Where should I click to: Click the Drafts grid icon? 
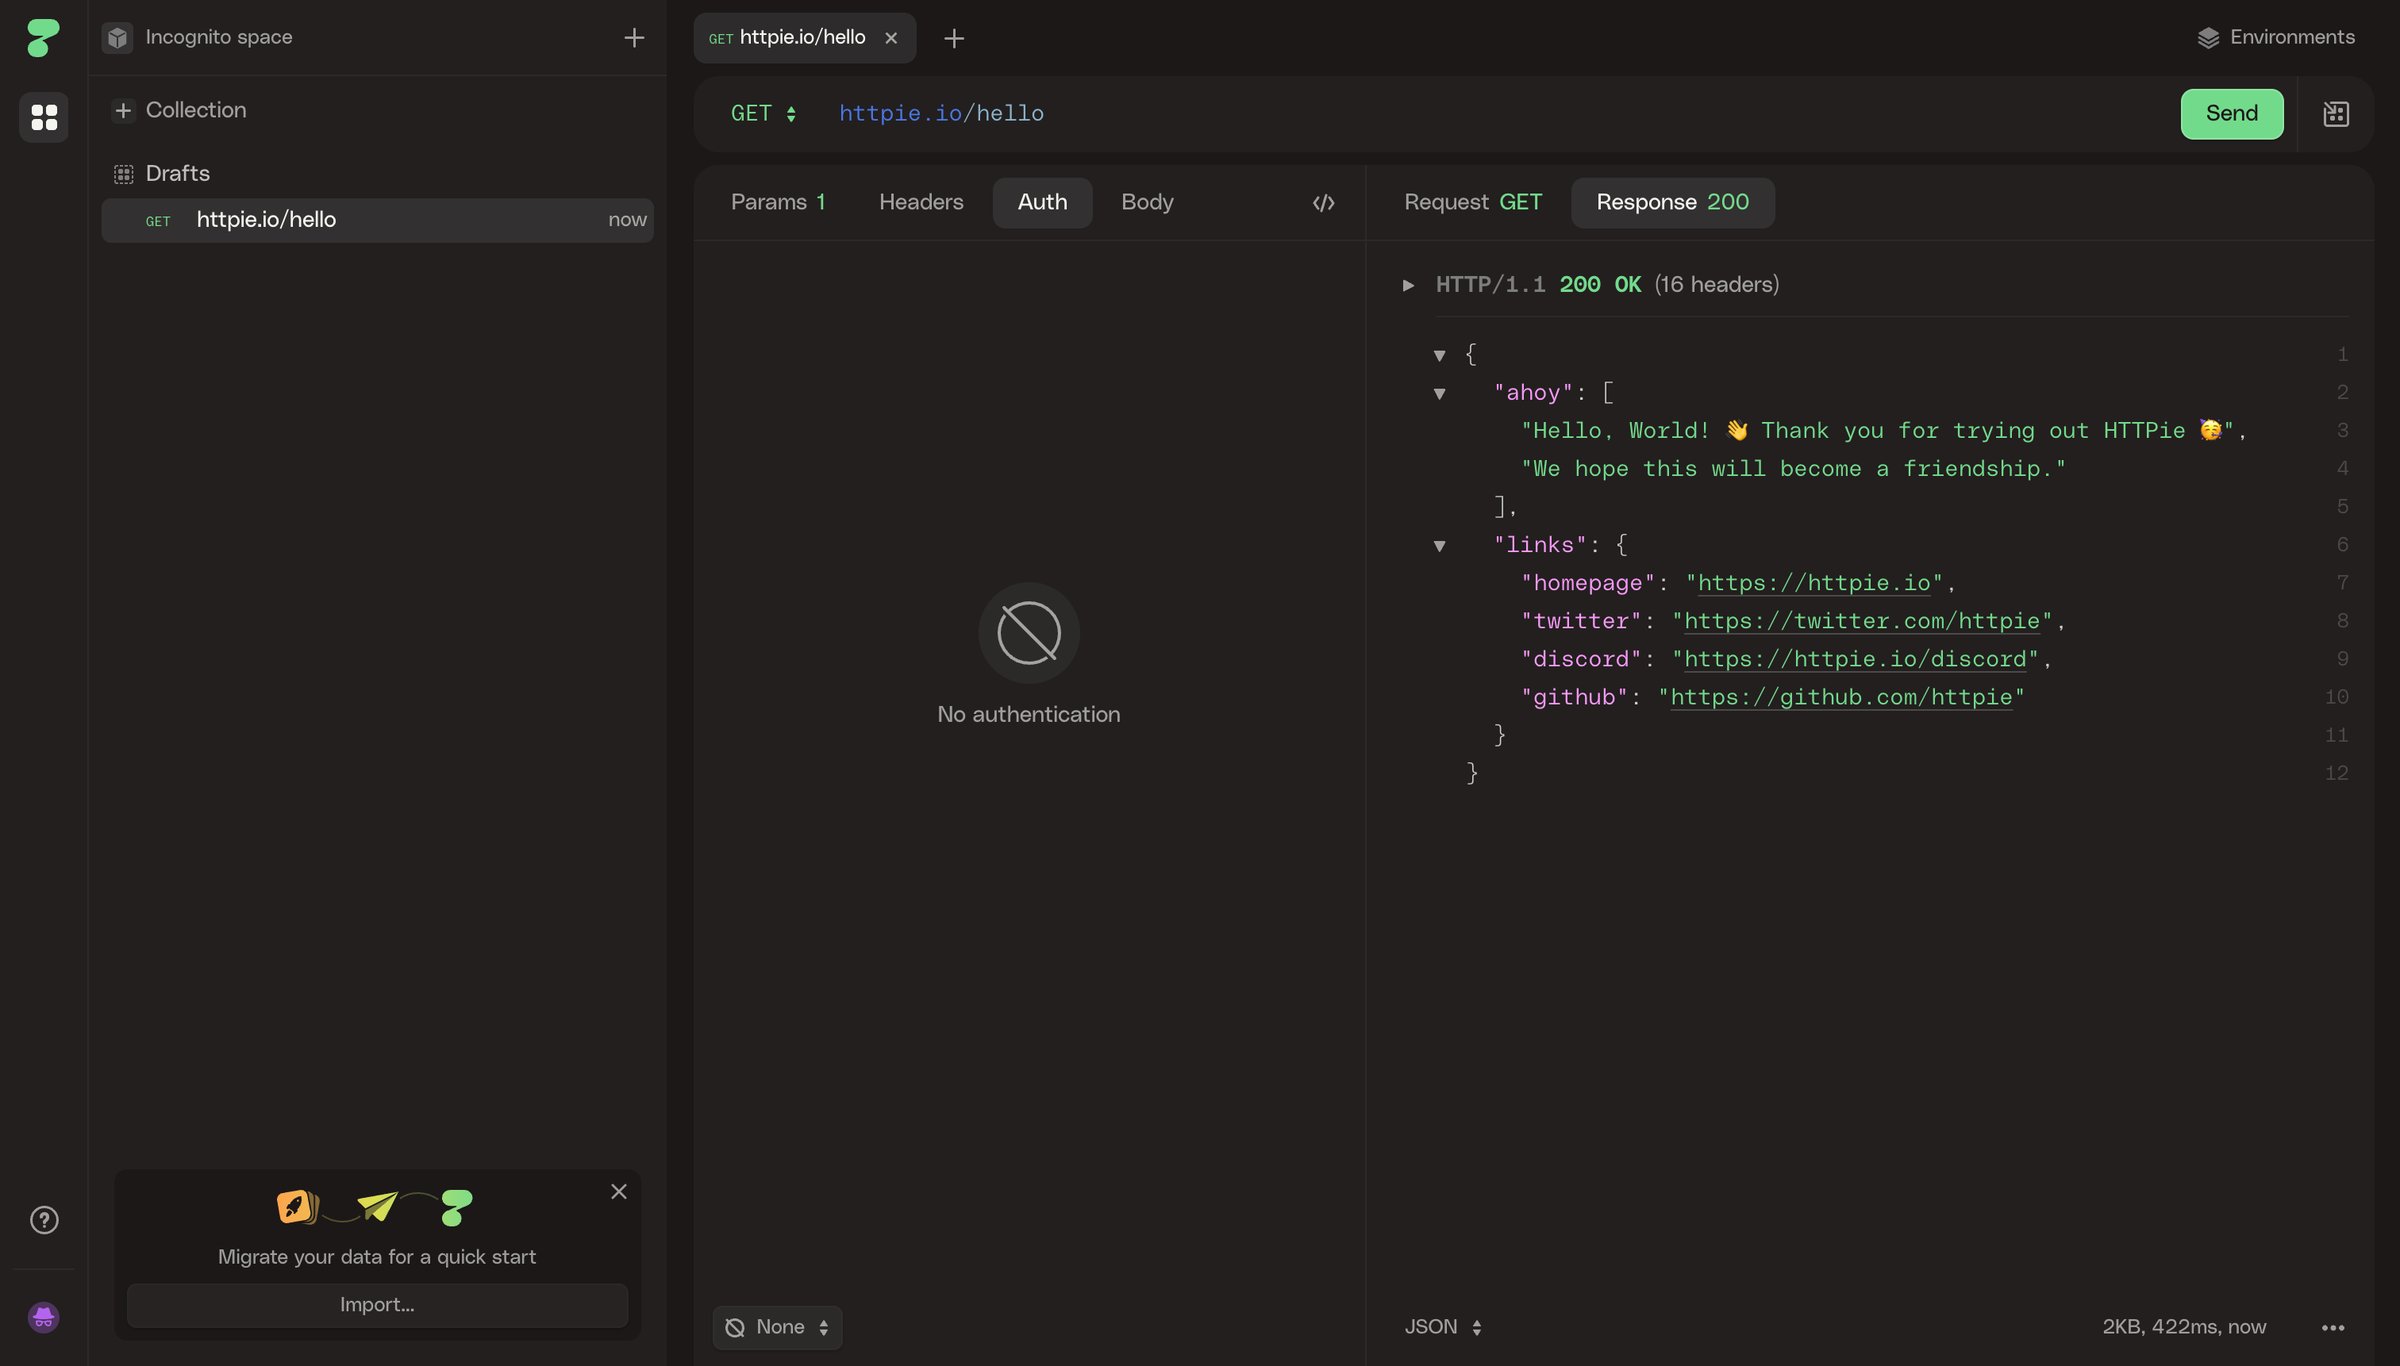point(123,173)
